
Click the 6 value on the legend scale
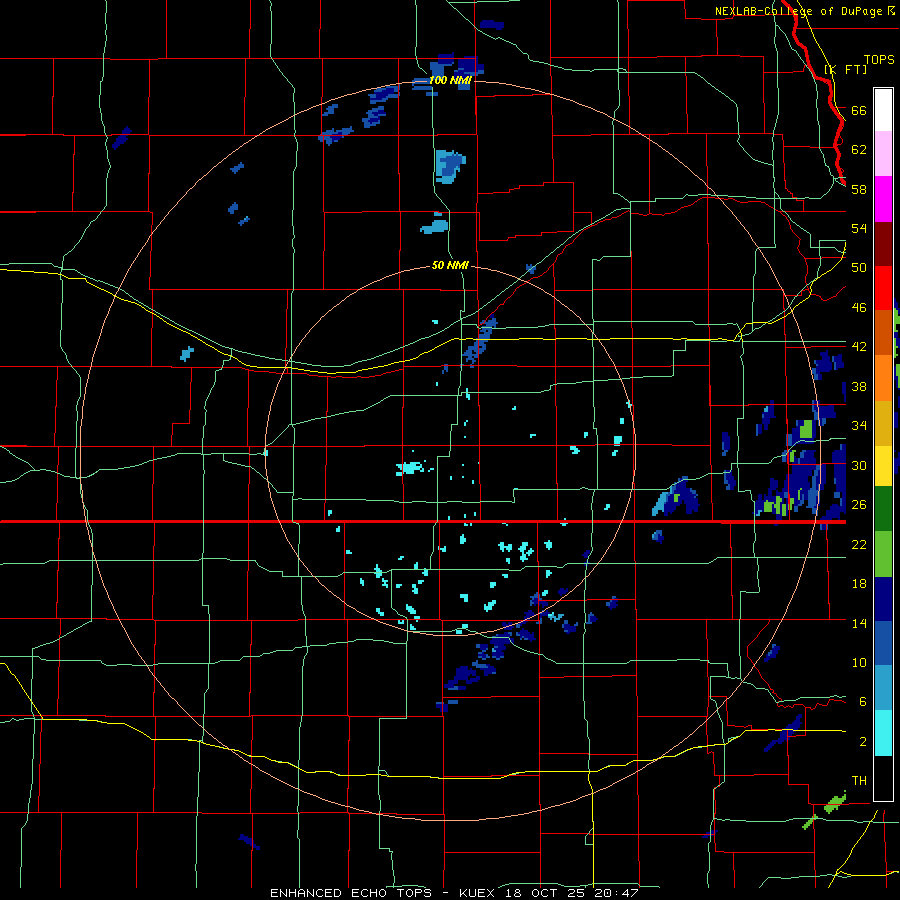coord(863,702)
